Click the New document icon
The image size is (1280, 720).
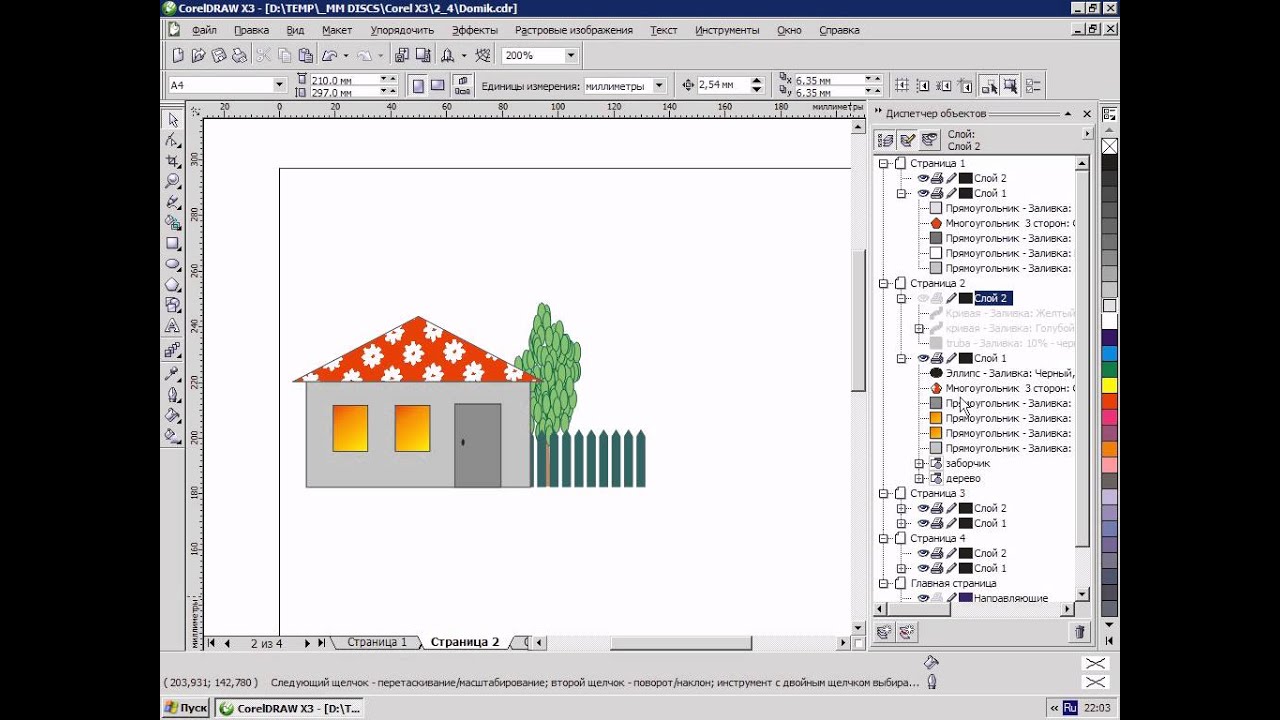click(x=178, y=56)
